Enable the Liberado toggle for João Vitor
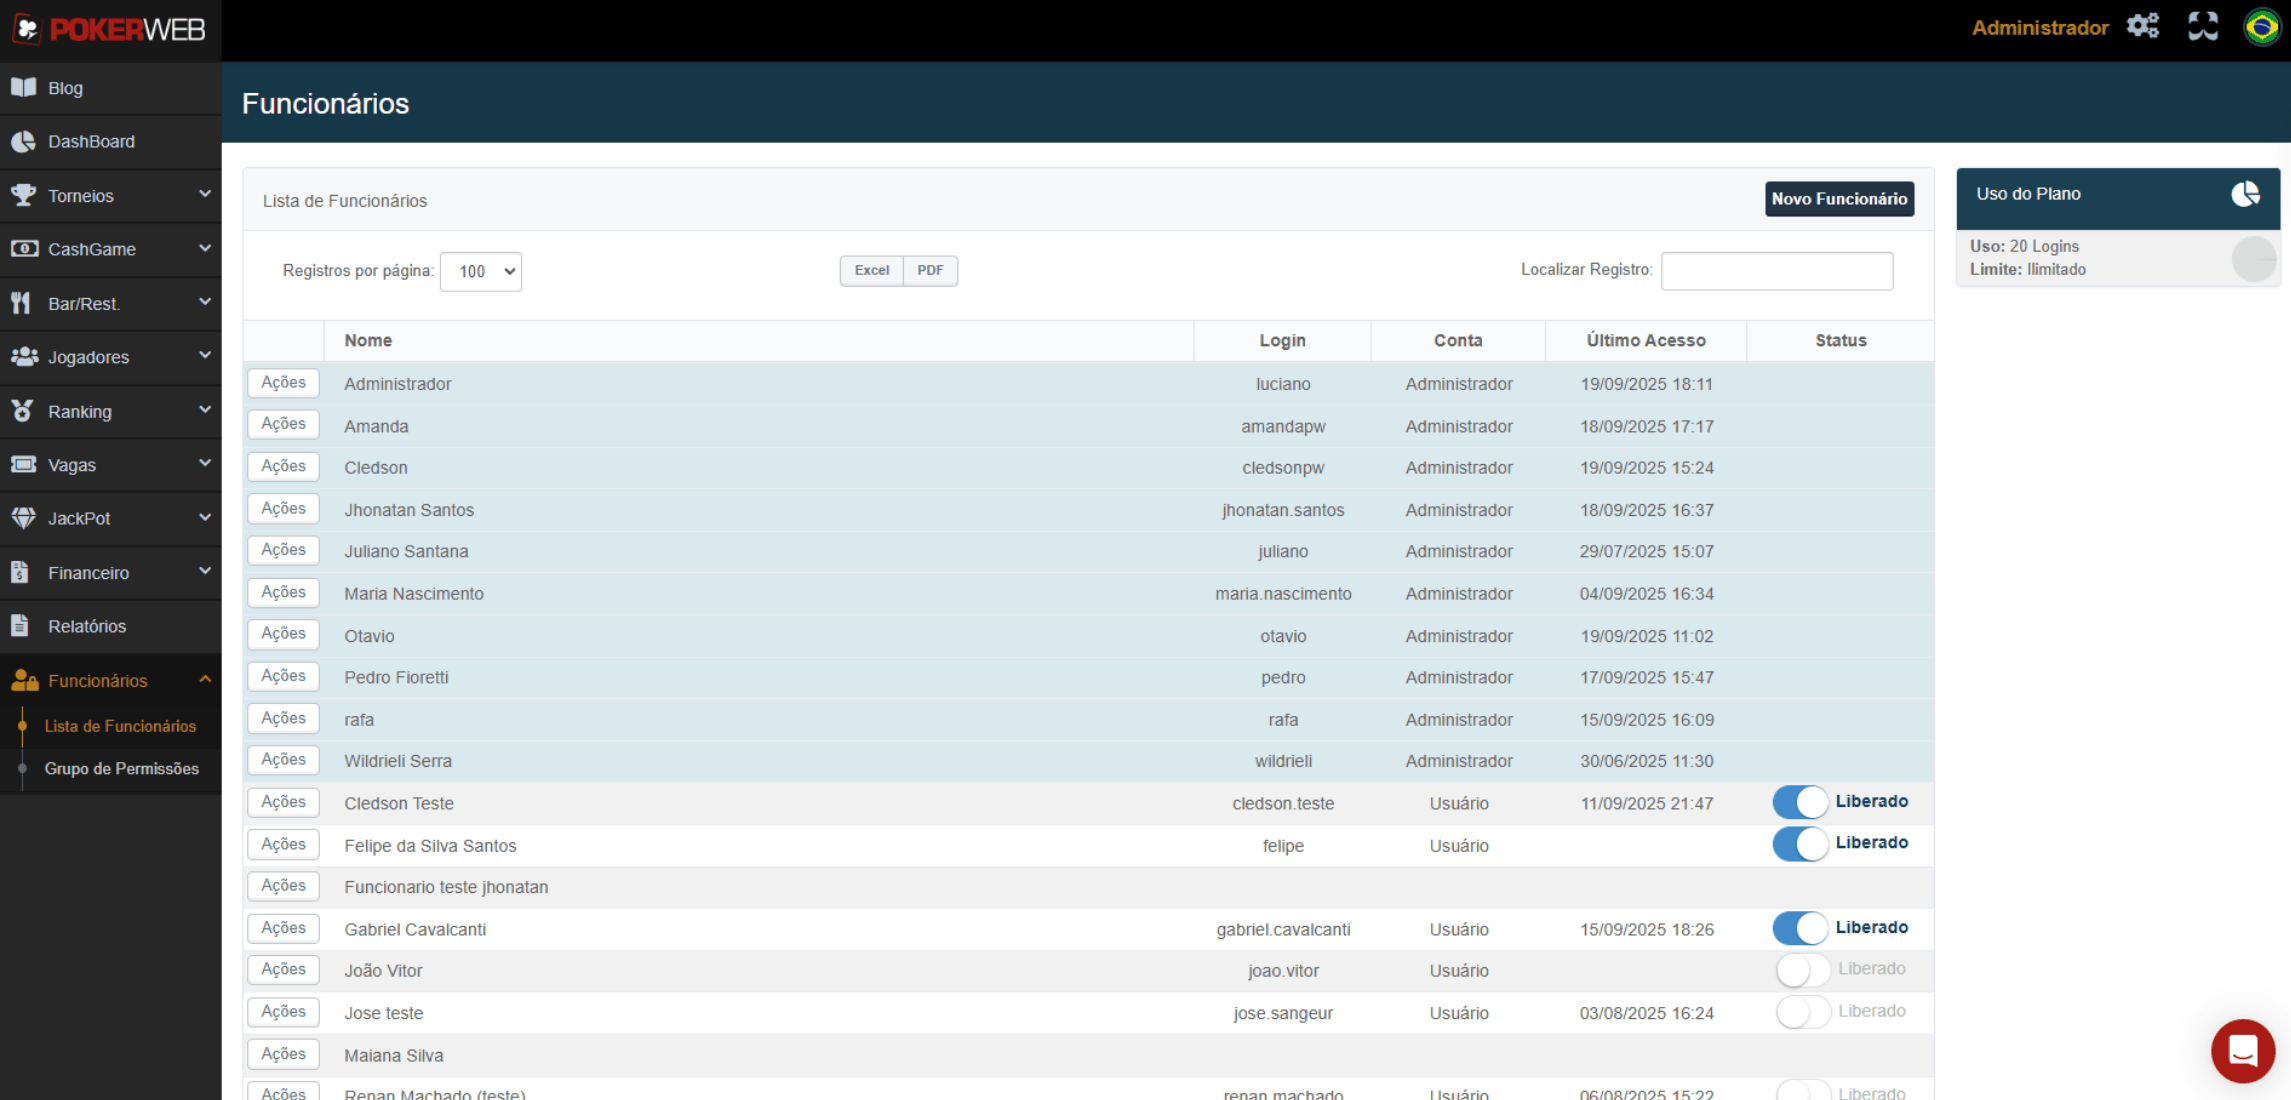 pos(1802,970)
